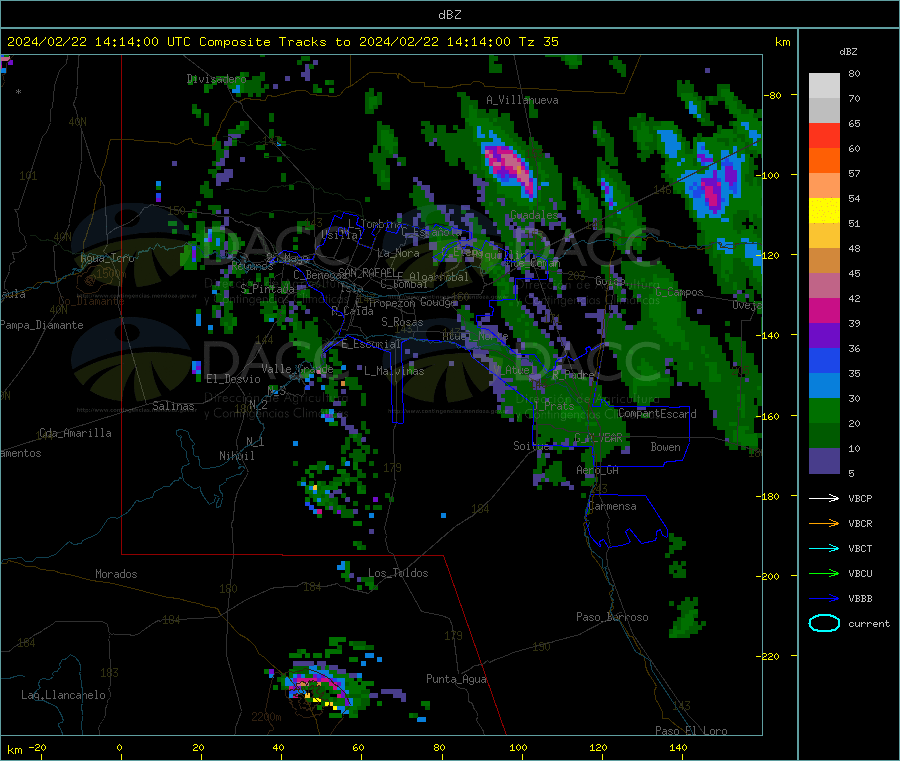
Task: Click the magenta storm core near A_Villanueva
Action: coord(510,167)
